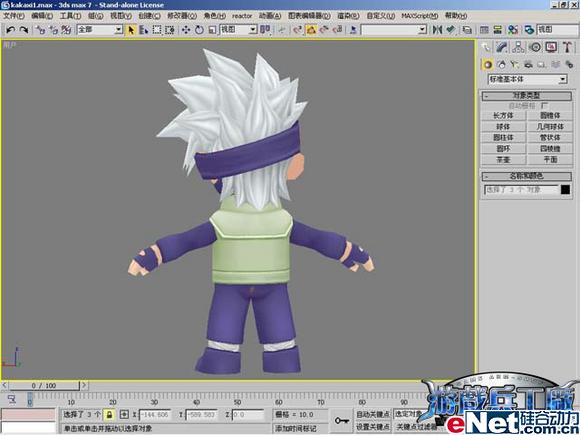
Task: Toggle the 3D Snaps button
Action: click(298, 30)
